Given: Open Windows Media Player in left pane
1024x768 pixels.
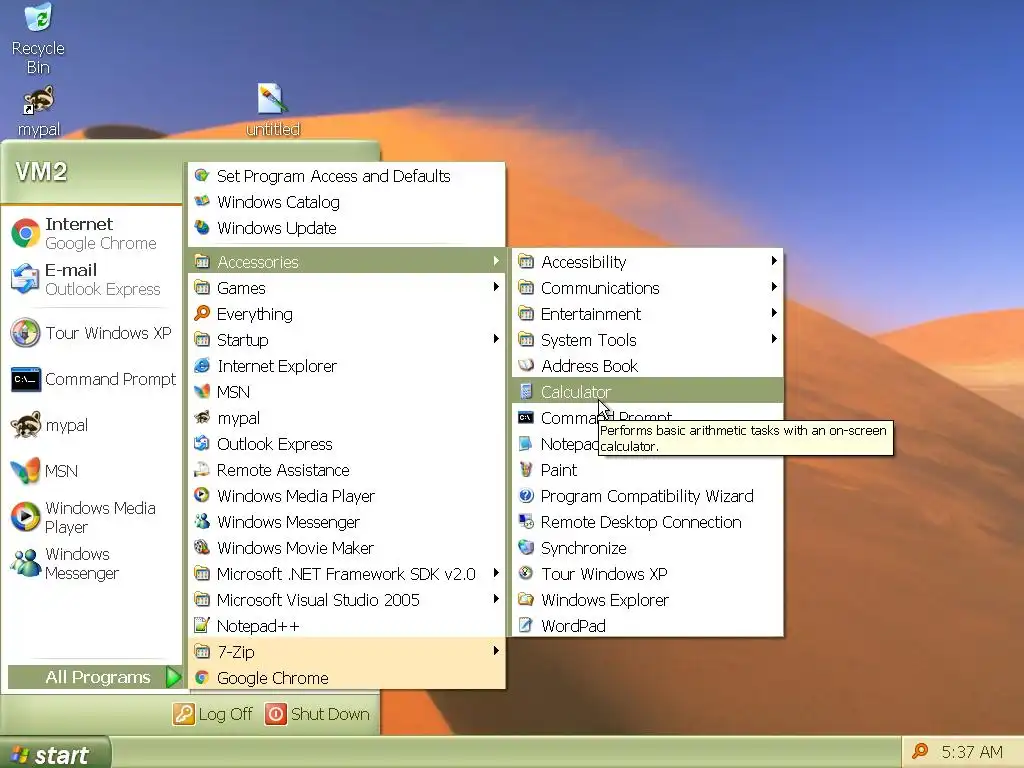Looking at the screenshot, I should coord(91,517).
